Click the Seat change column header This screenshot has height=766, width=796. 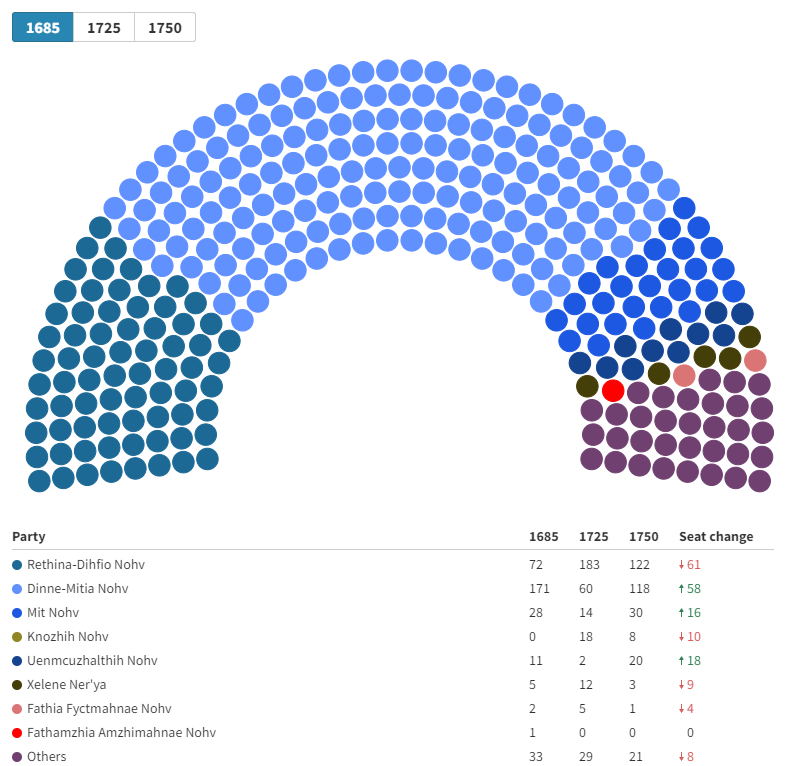716,537
